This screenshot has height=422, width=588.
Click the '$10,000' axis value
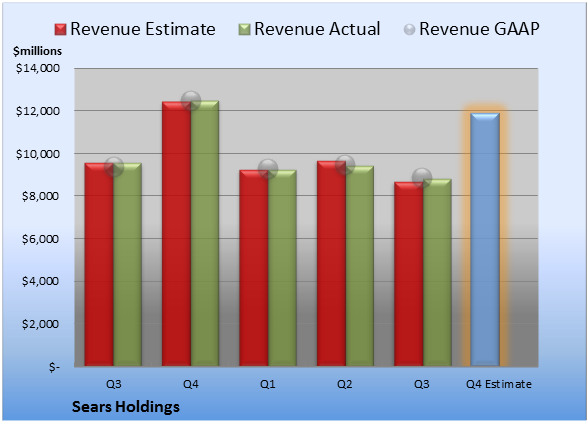tap(38, 154)
